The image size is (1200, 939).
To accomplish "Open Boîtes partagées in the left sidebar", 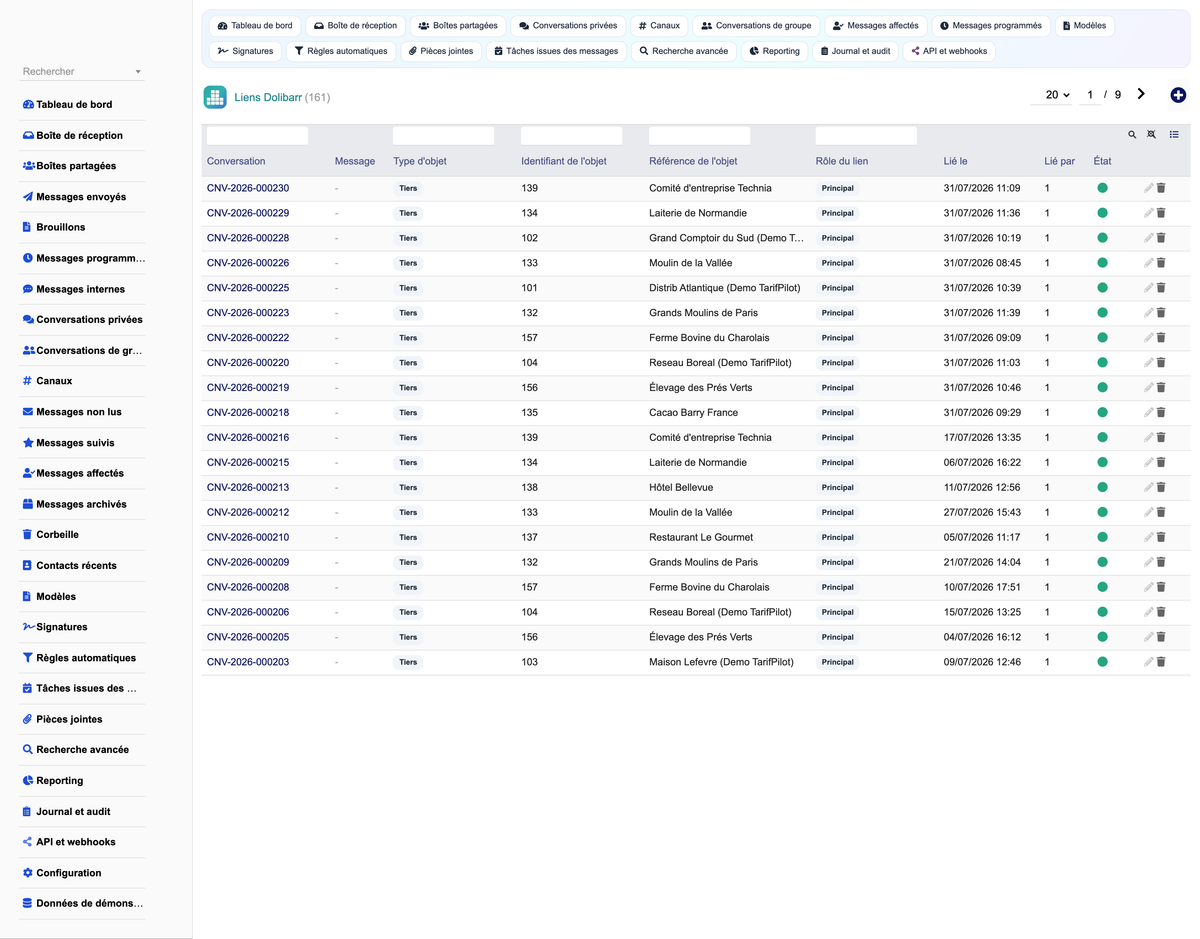I will click(x=76, y=166).
